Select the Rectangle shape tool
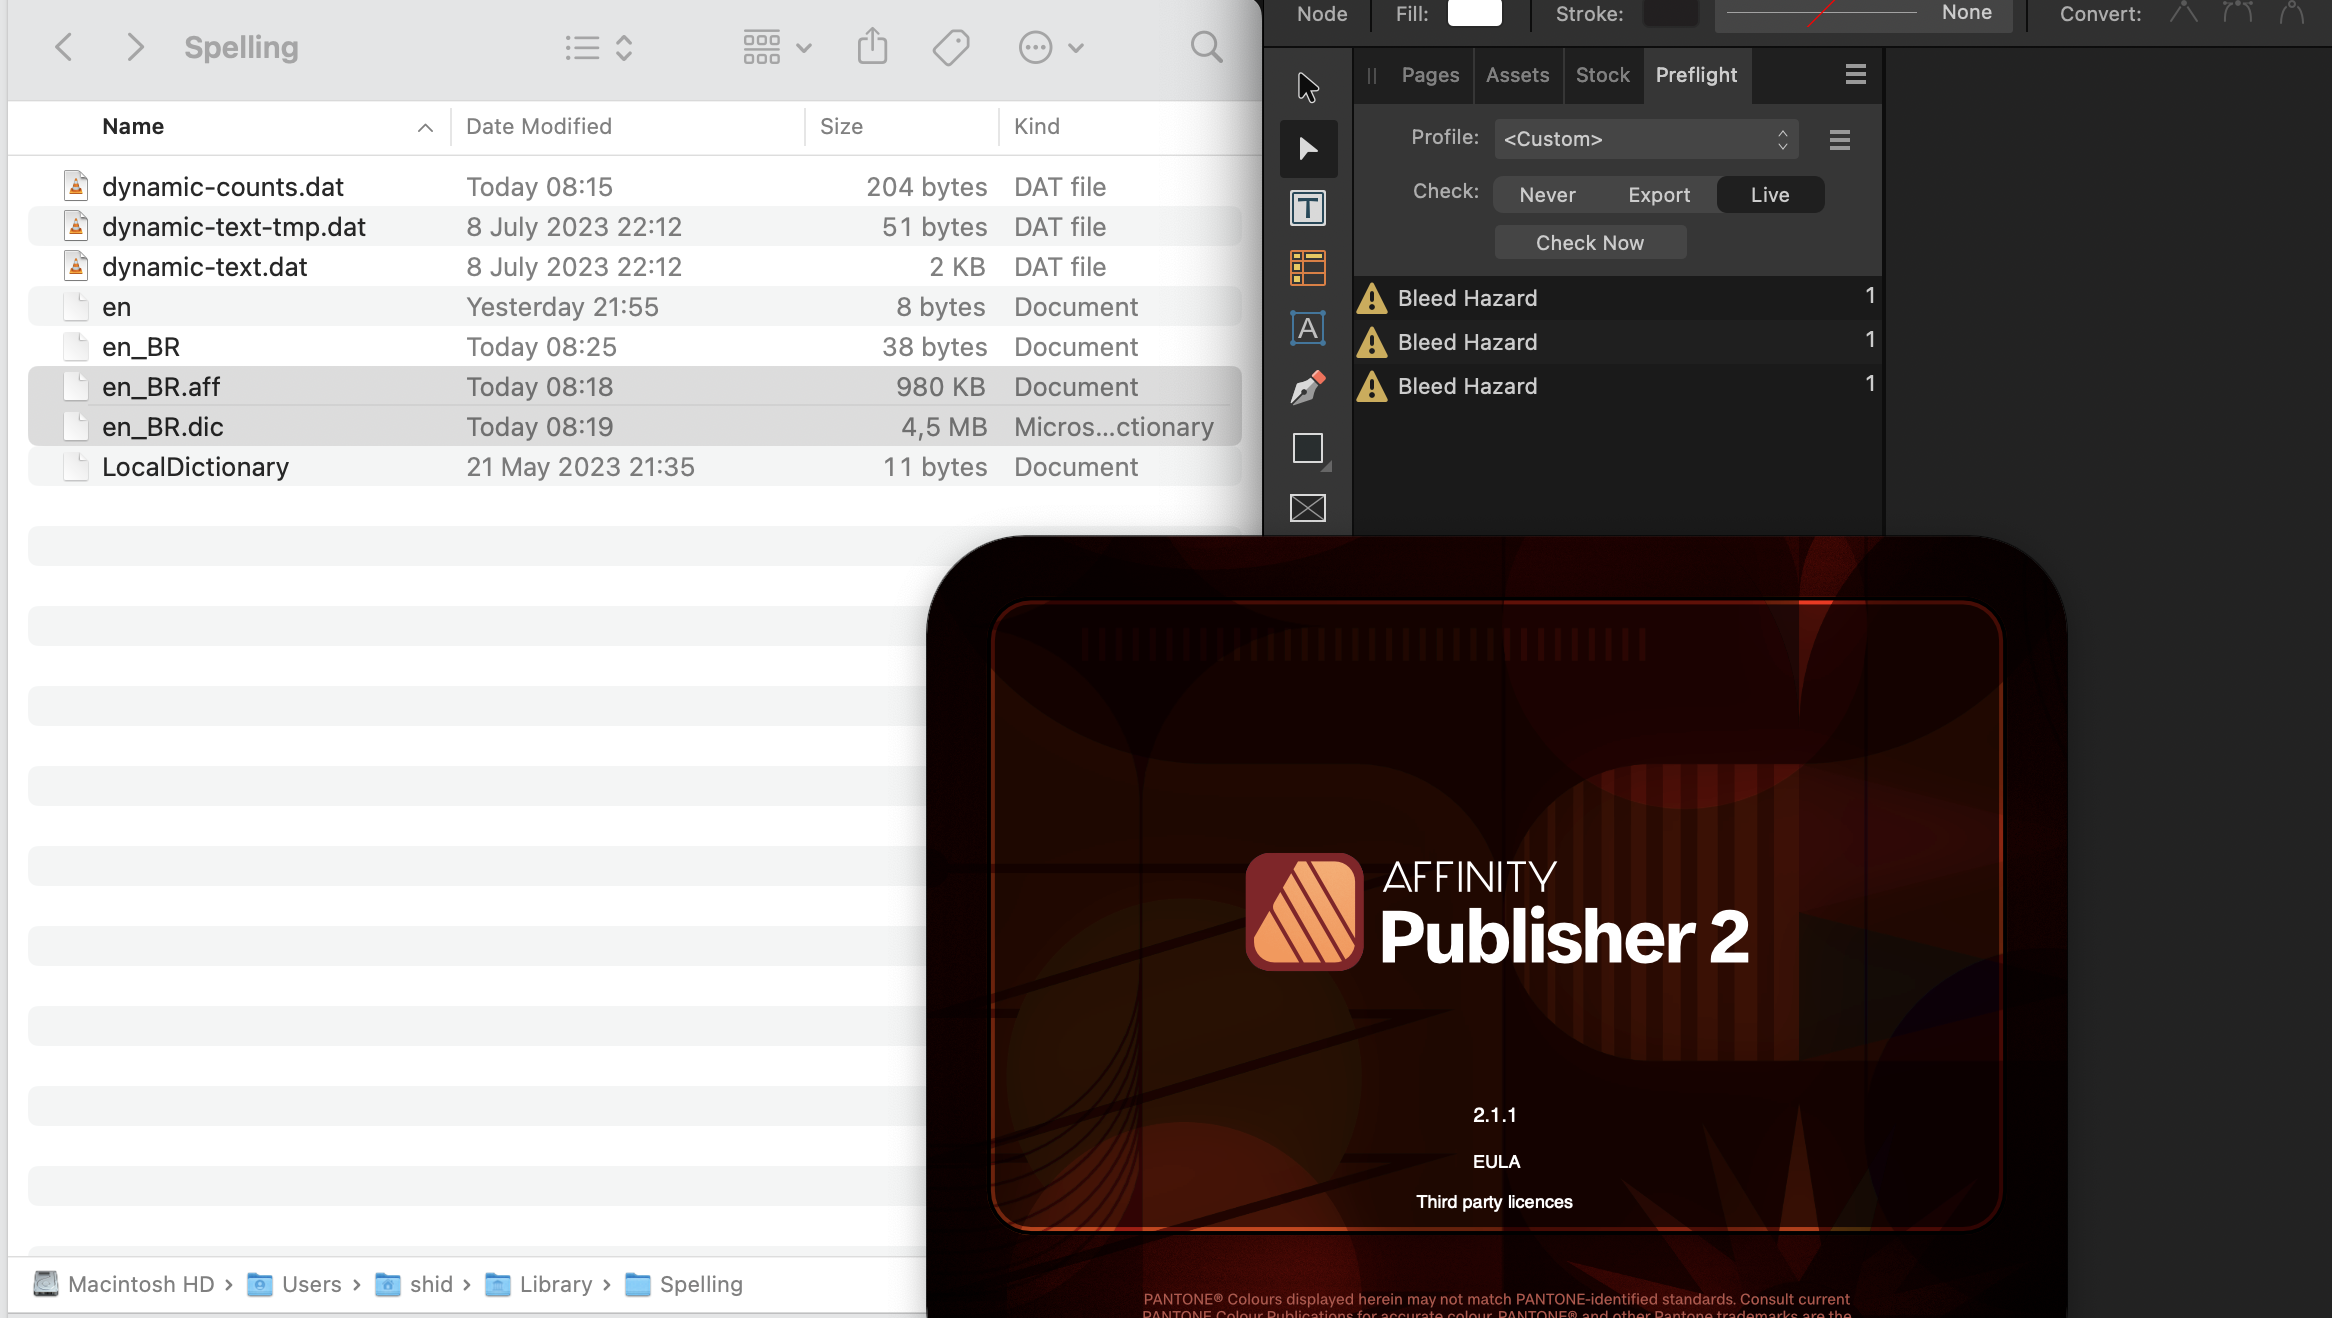 click(x=1308, y=448)
